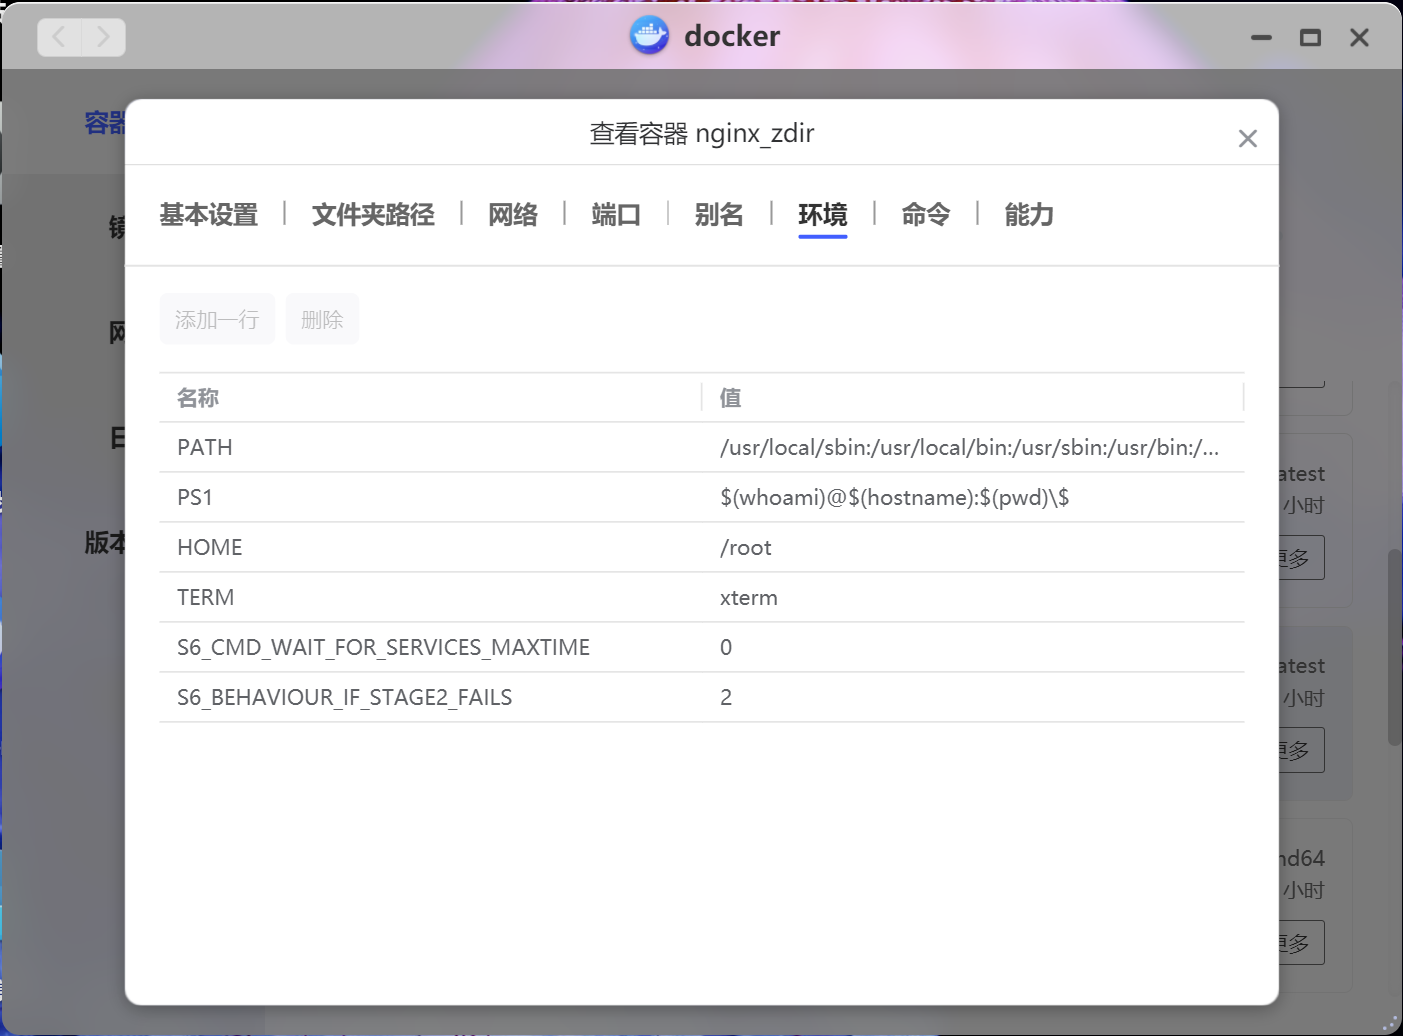Click the docker whale app icon

[649, 36]
